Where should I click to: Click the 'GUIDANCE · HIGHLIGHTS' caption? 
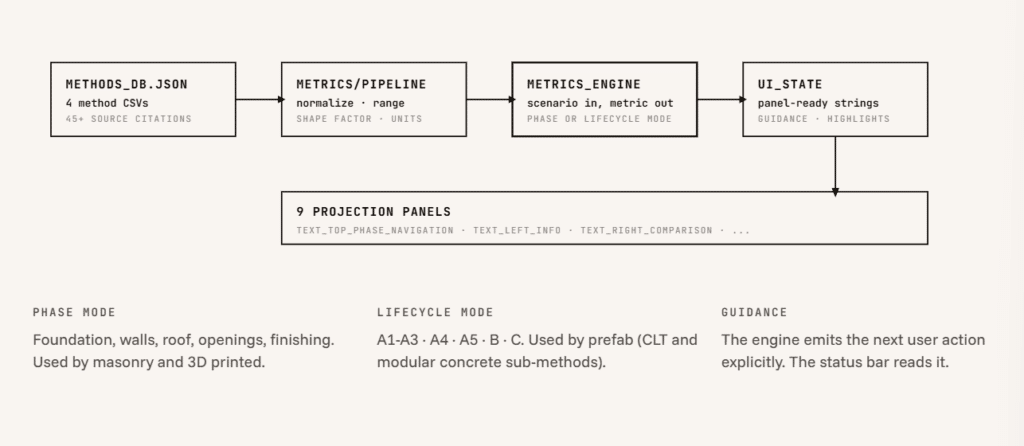point(824,119)
